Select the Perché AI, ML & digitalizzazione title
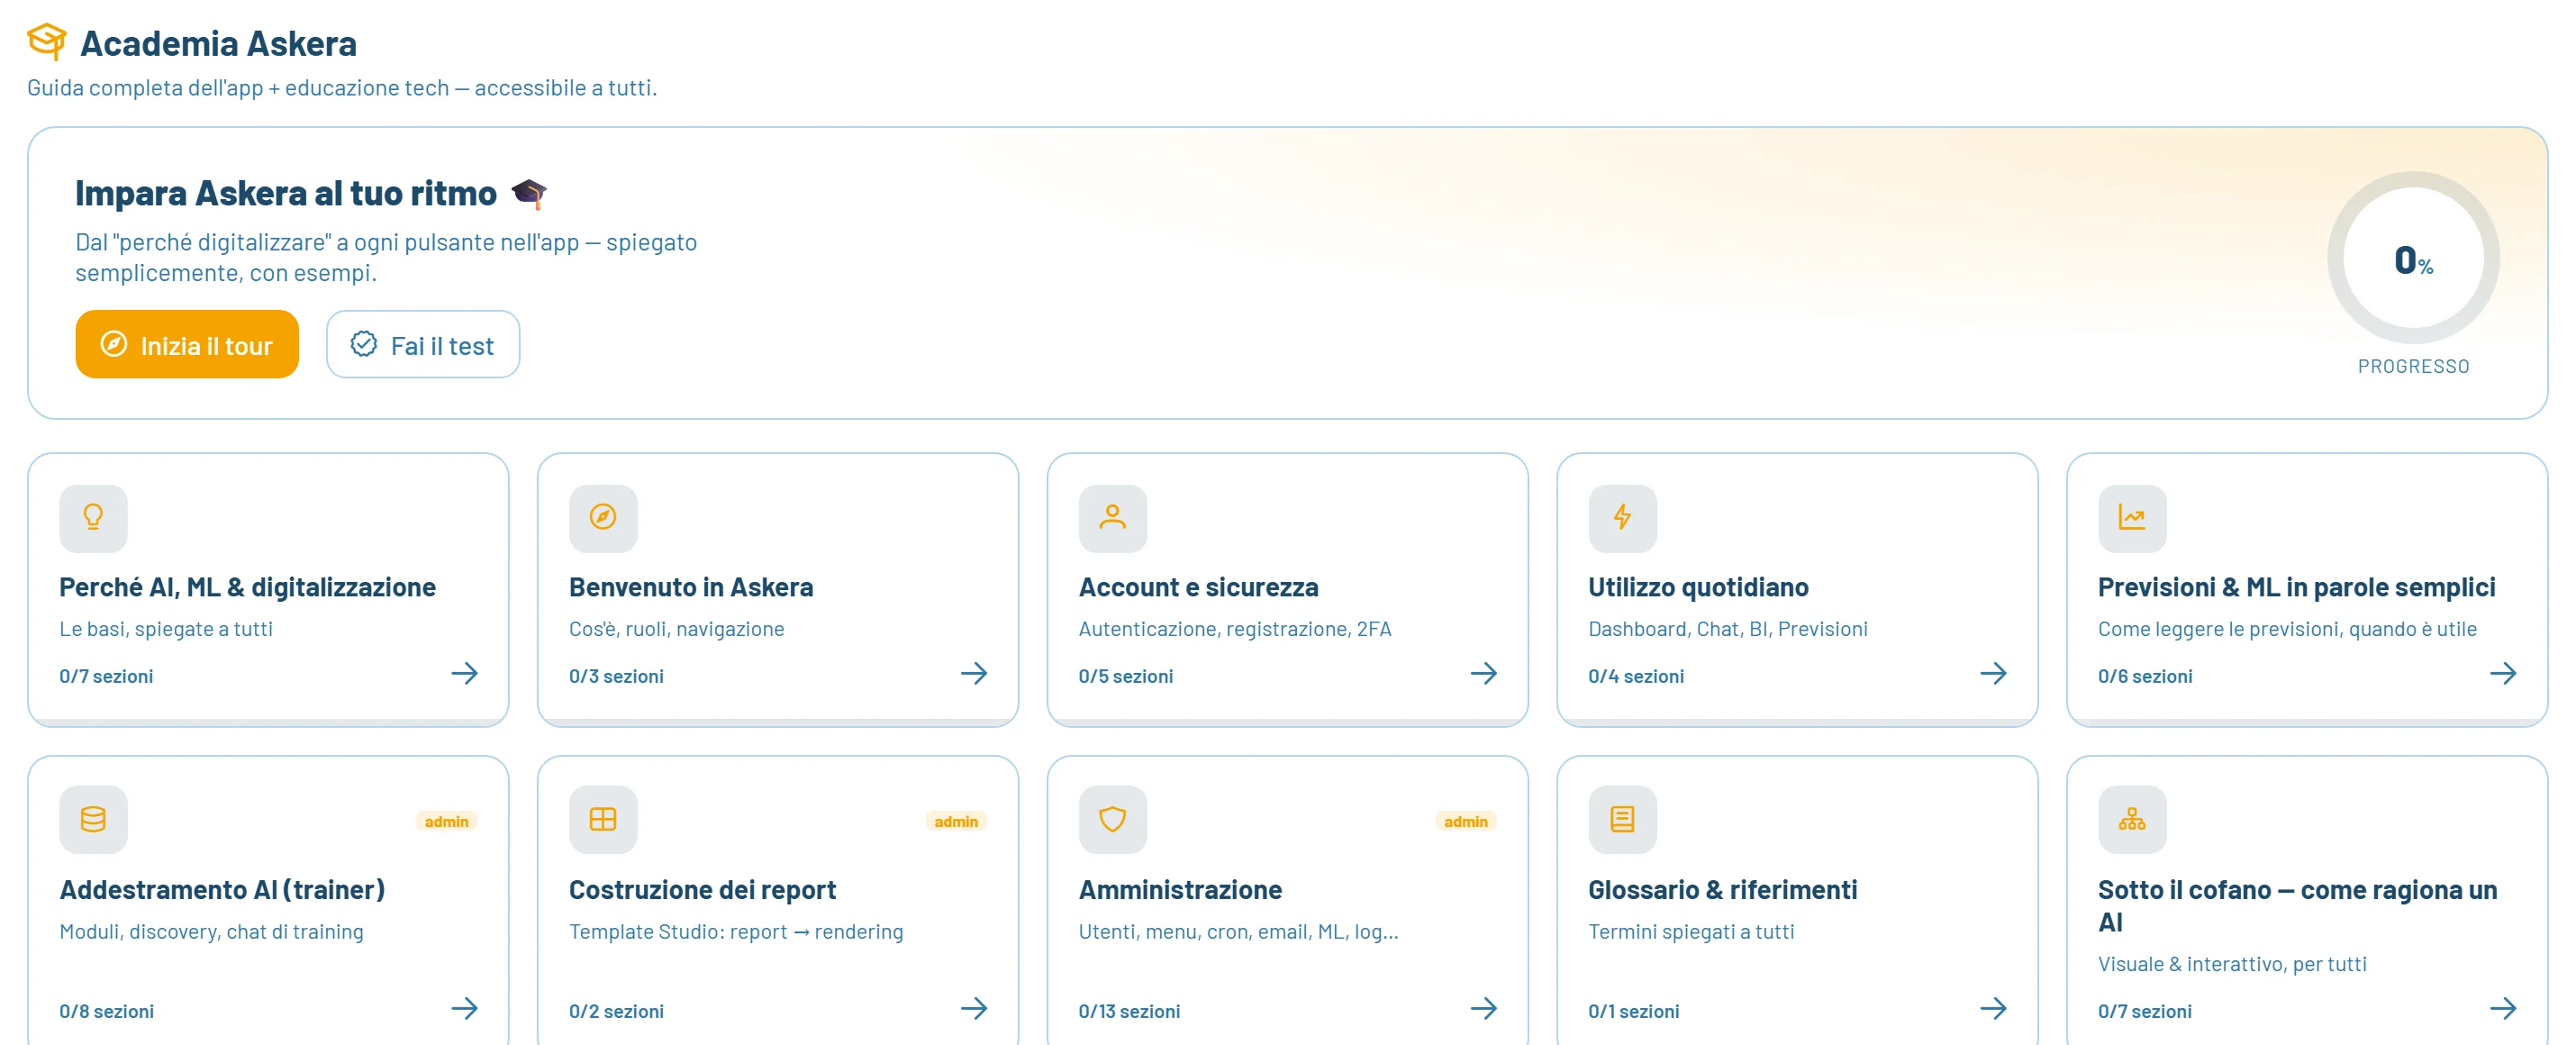The width and height of the screenshot is (2576, 1045). pyautogui.click(x=247, y=588)
